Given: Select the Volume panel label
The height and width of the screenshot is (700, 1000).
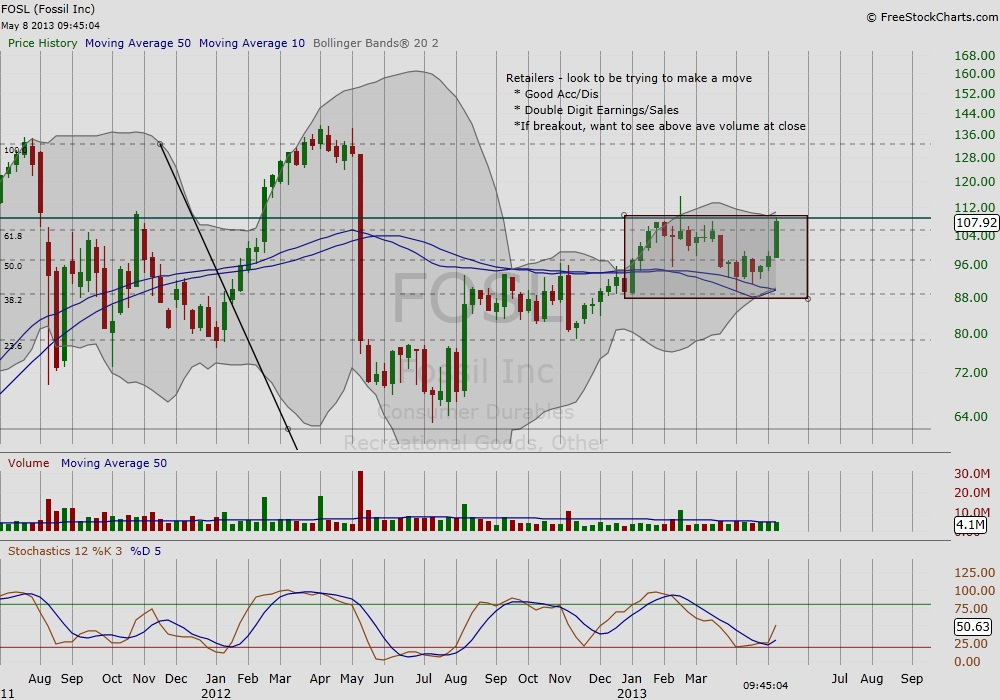Looking at the screenshot, I should pyautogui.click(x=28, y=463).
